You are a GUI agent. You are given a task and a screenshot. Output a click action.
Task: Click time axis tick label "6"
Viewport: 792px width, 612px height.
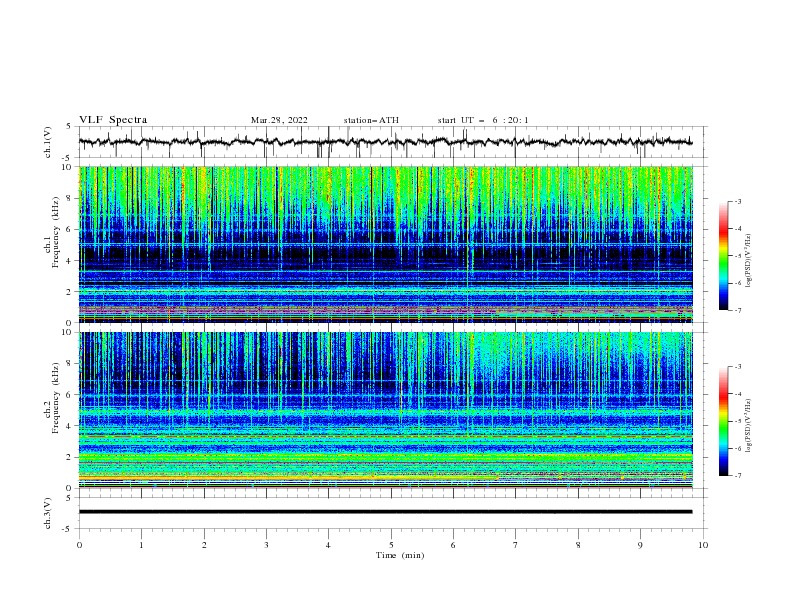[x=453, y=545]
